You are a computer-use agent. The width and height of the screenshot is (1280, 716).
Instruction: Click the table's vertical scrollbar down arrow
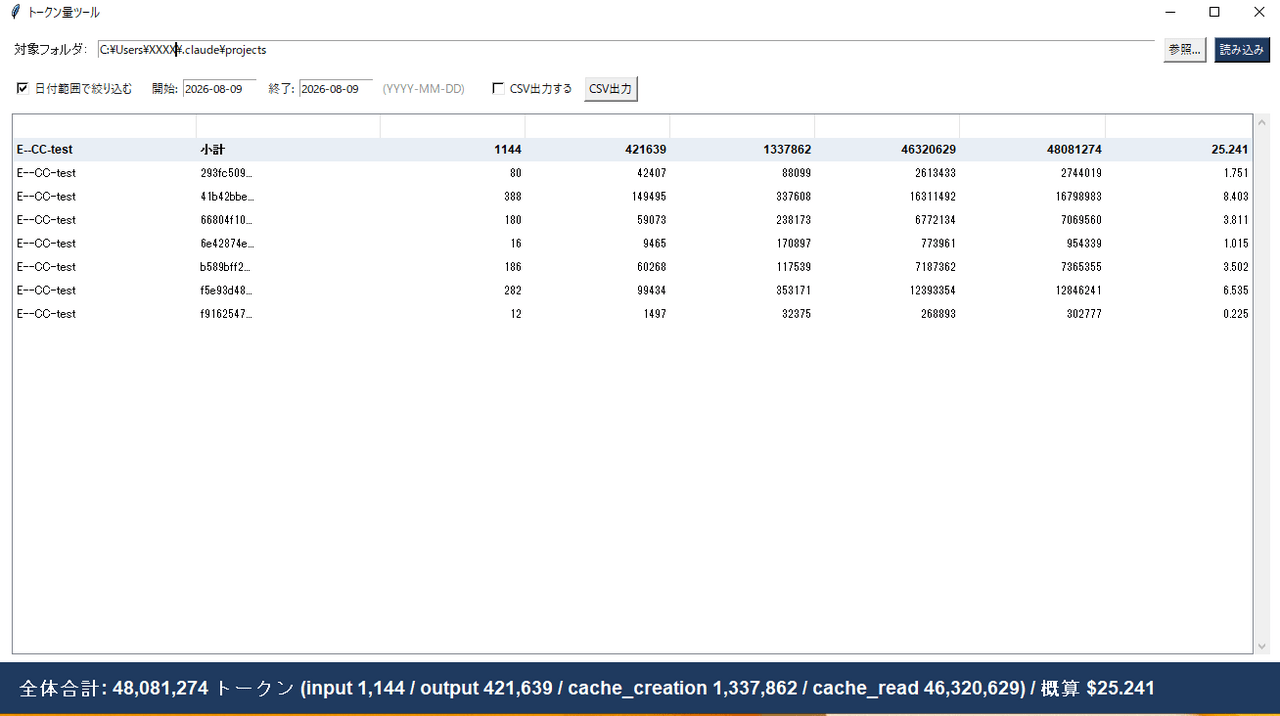1261,647
